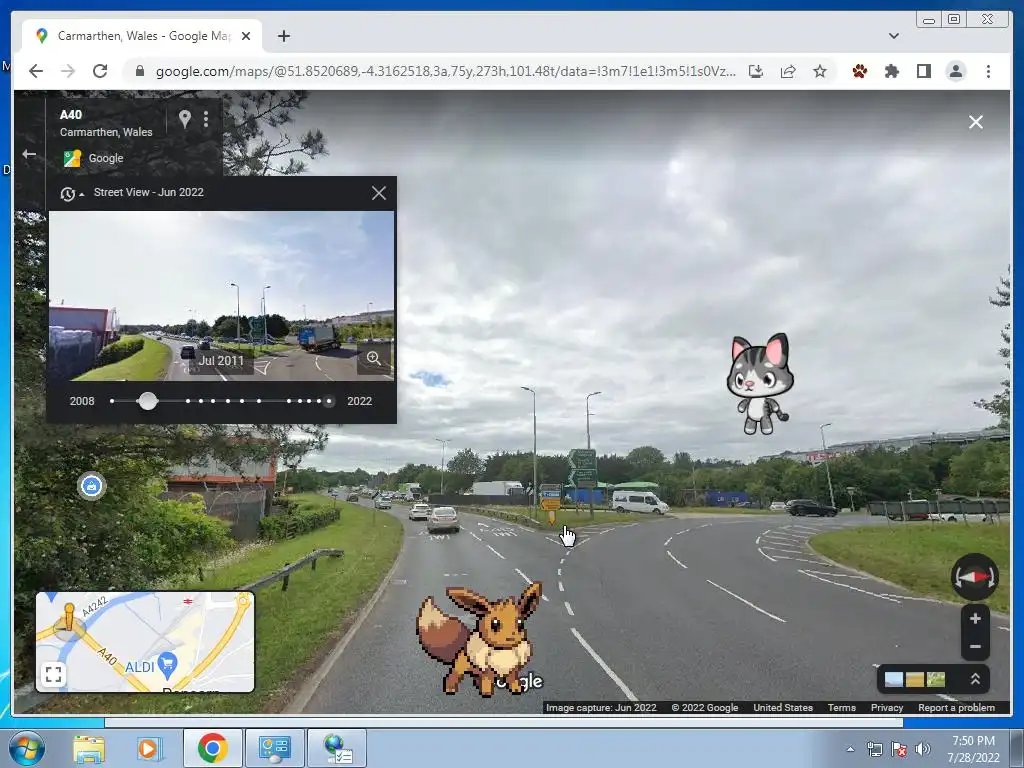Screen dimensions: 1024x768
Task: Open File Explorer from taskbar
Action: (89, 748)
